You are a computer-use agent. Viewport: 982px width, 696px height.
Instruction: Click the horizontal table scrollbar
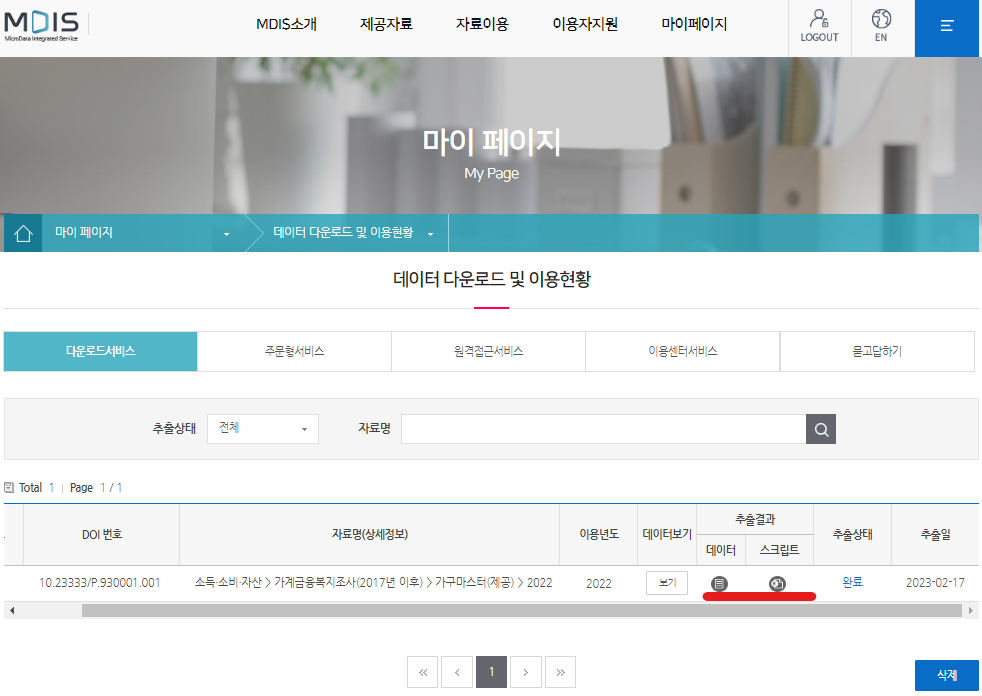522,610
